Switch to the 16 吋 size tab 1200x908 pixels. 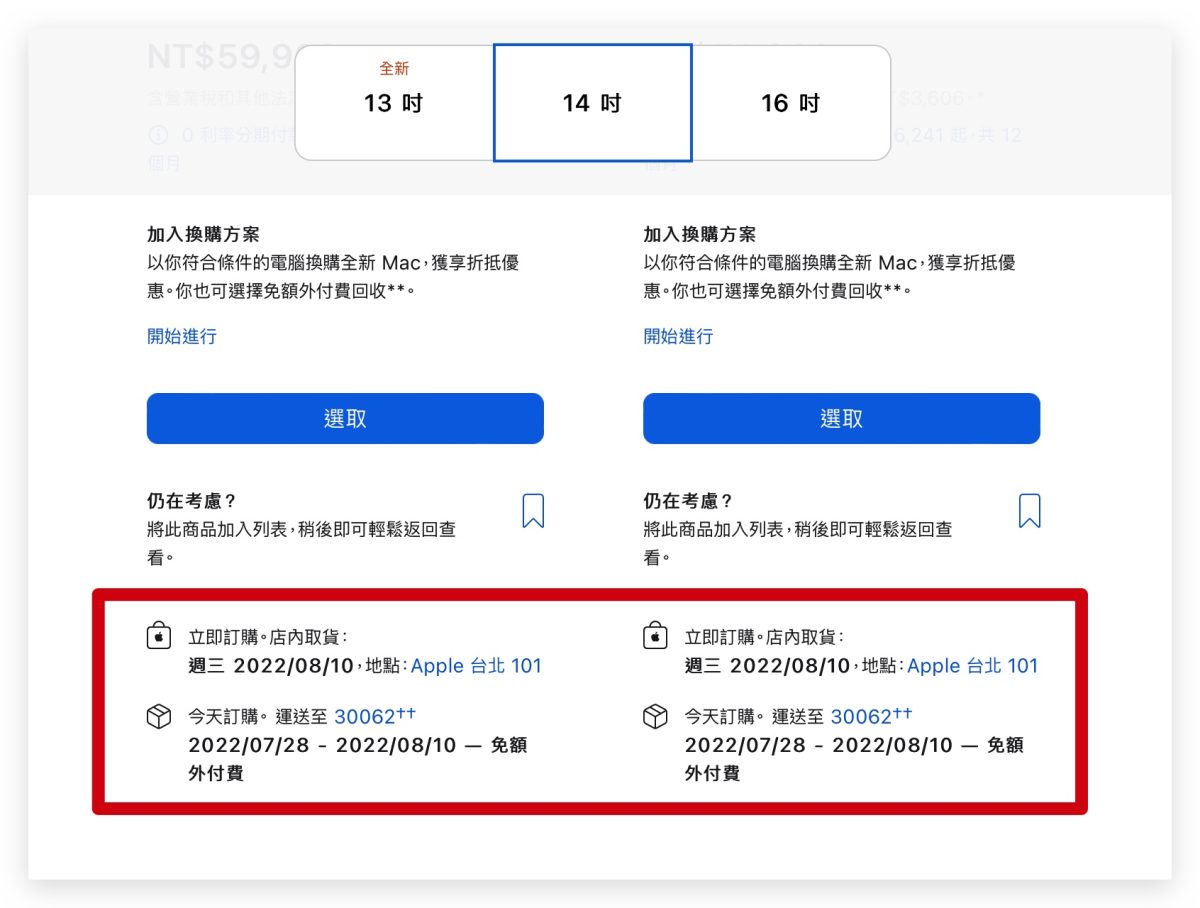click(x=791, y=102)
